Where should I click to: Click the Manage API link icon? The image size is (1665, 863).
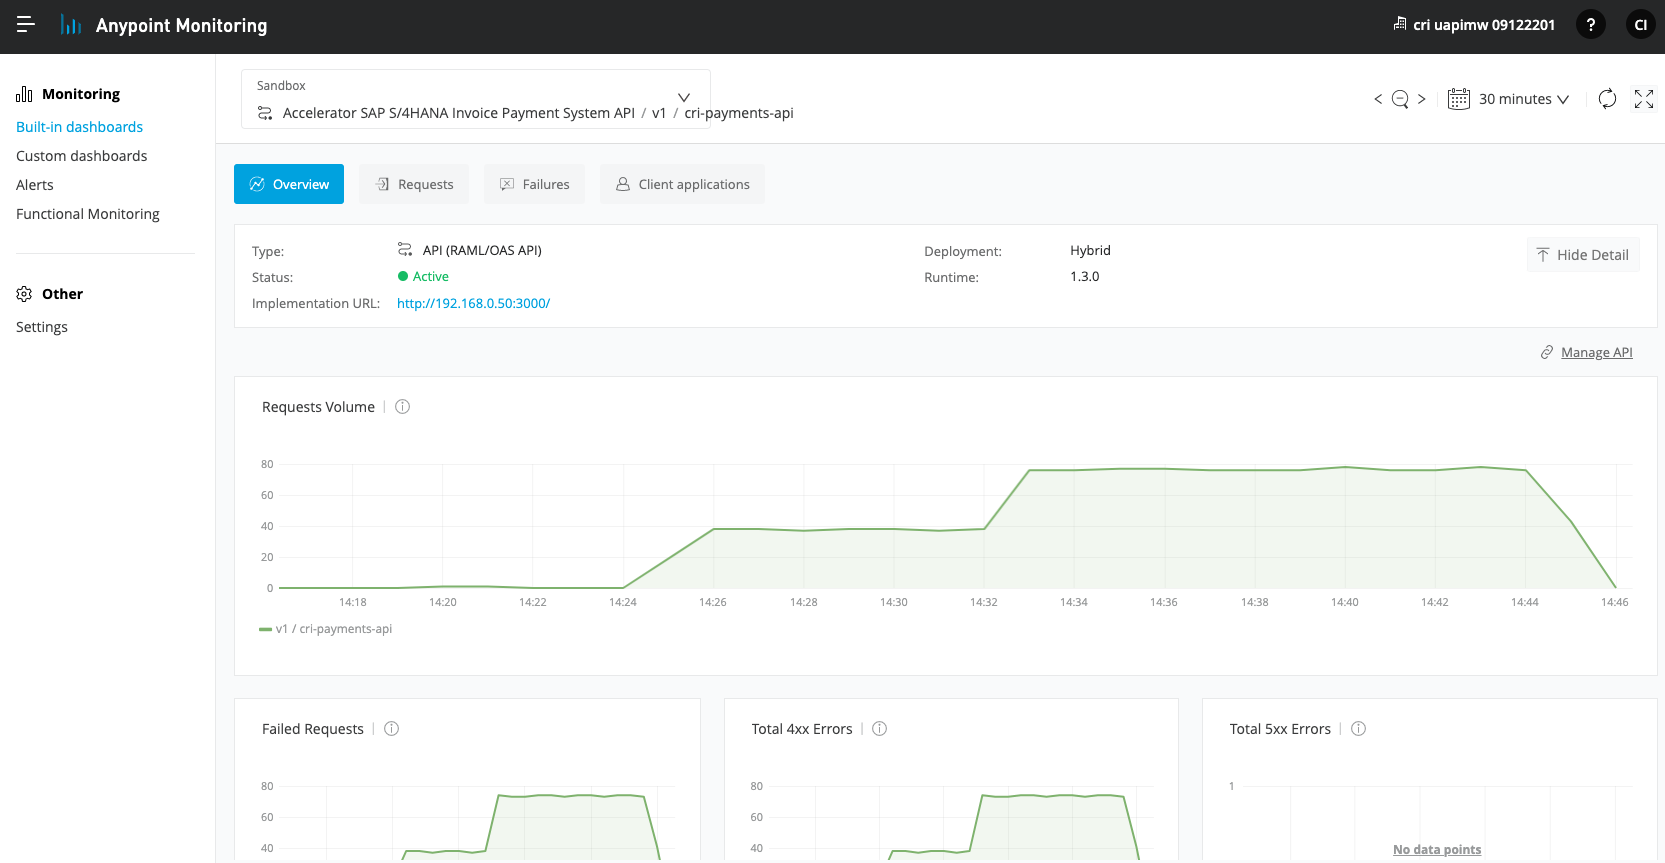point(1547,352)
